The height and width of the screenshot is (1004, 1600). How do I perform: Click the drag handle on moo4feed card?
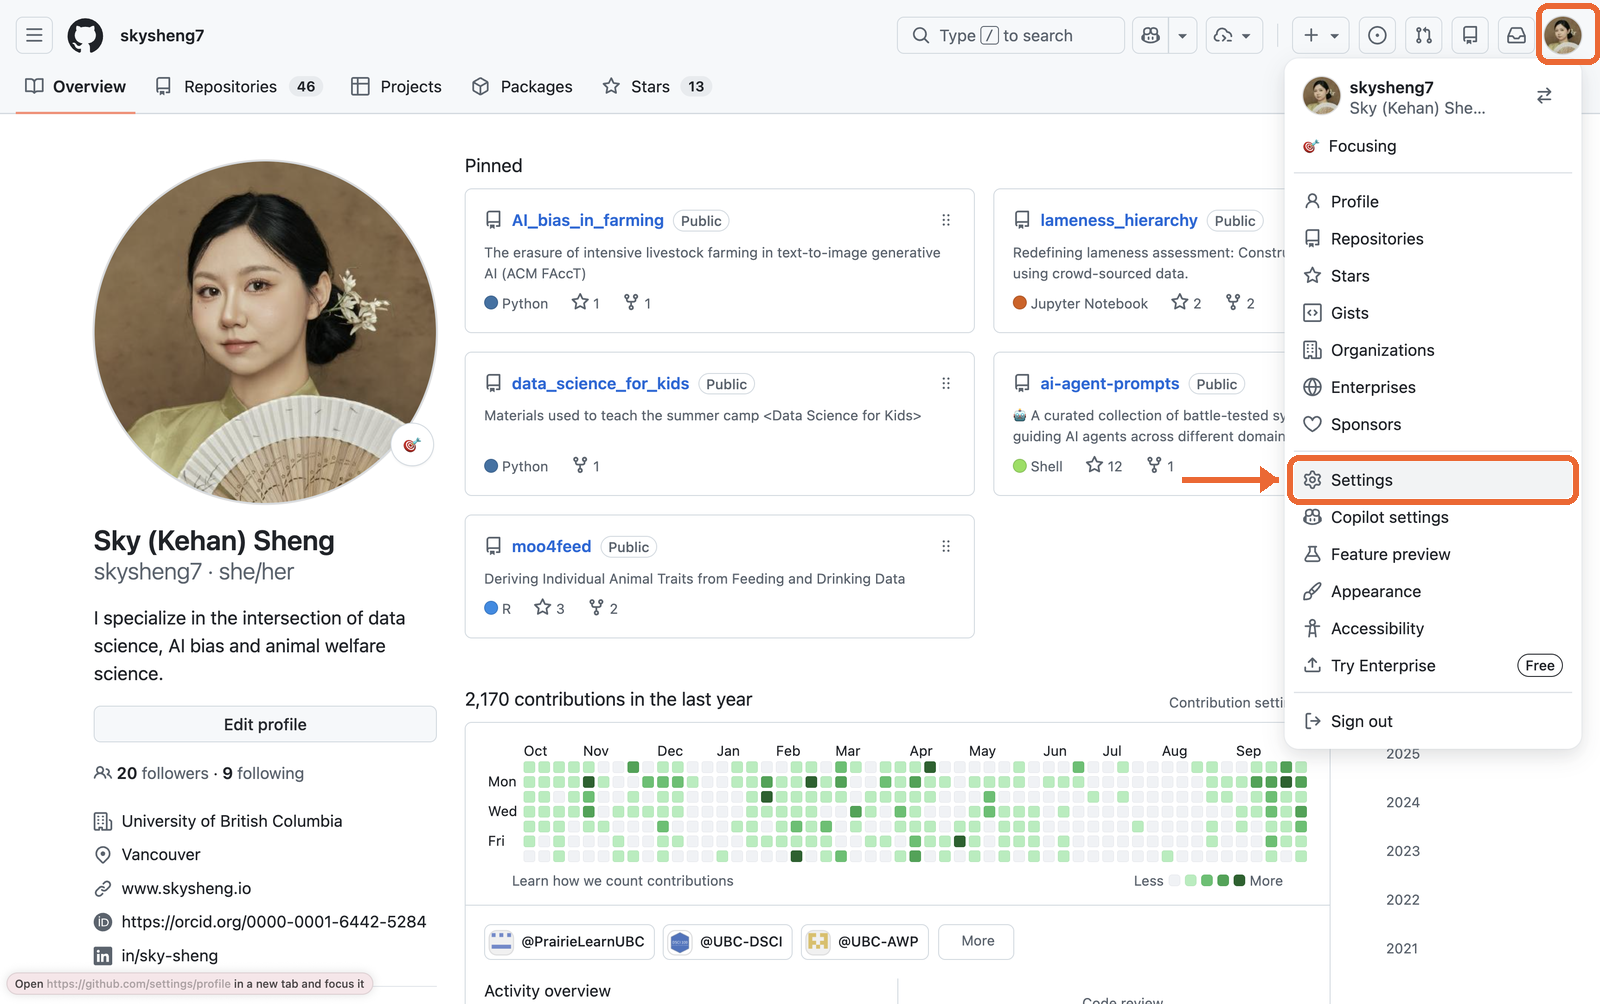[946, 546]
